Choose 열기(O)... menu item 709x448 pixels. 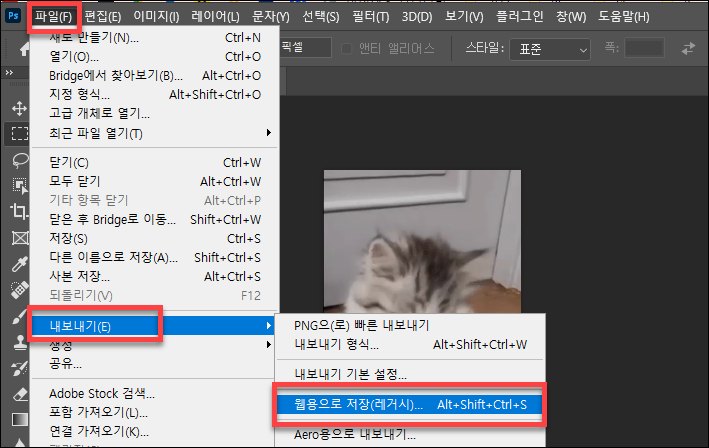click(155, 57)
